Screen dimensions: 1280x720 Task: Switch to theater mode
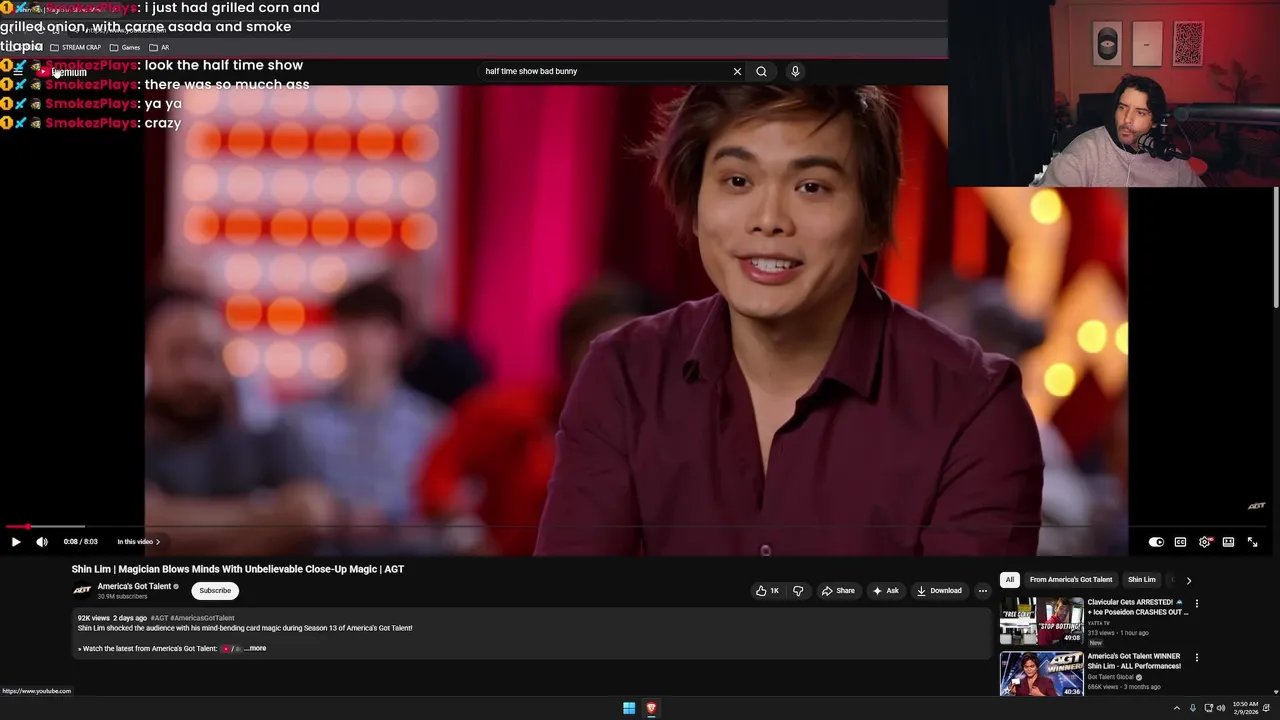(x=1228, y=542)
